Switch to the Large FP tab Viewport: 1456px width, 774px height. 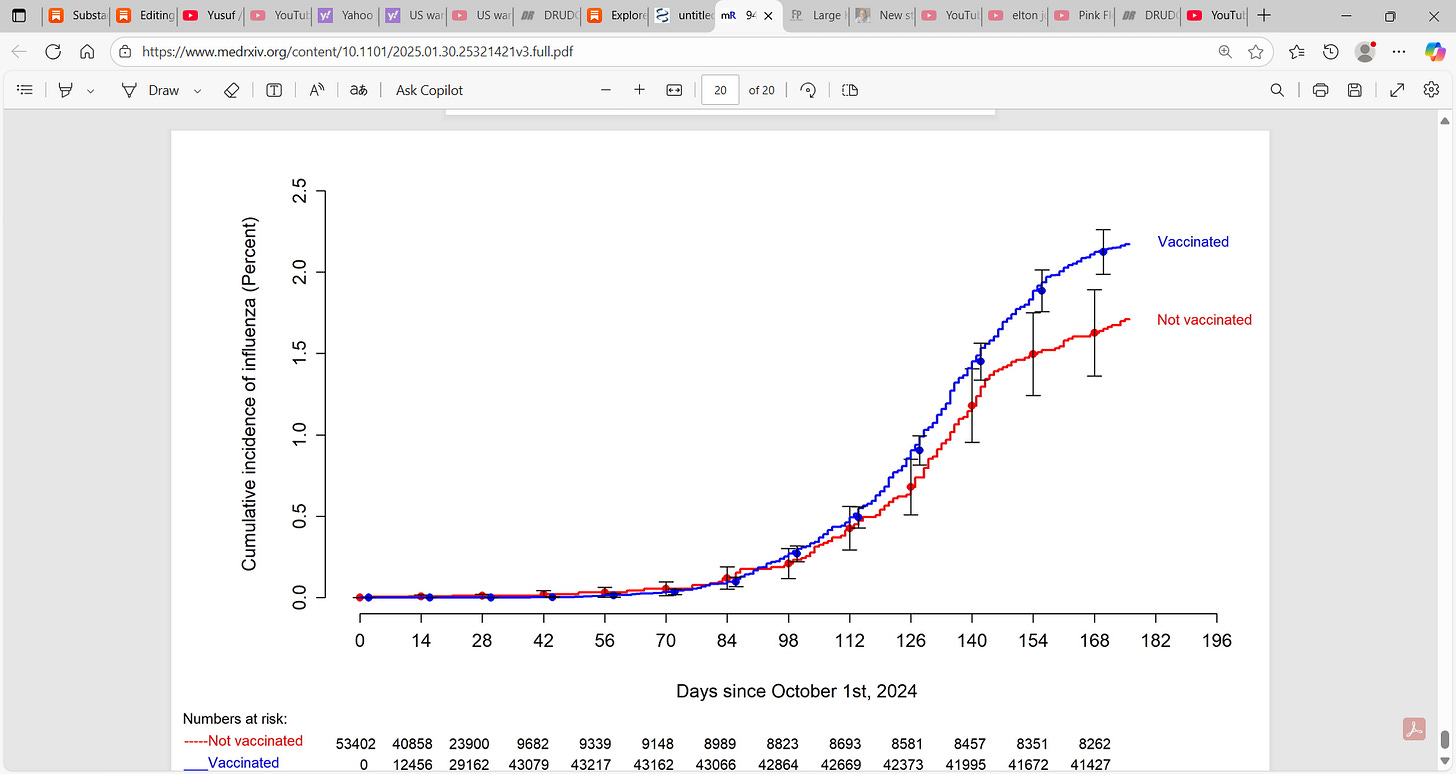[x=815, y=16]
